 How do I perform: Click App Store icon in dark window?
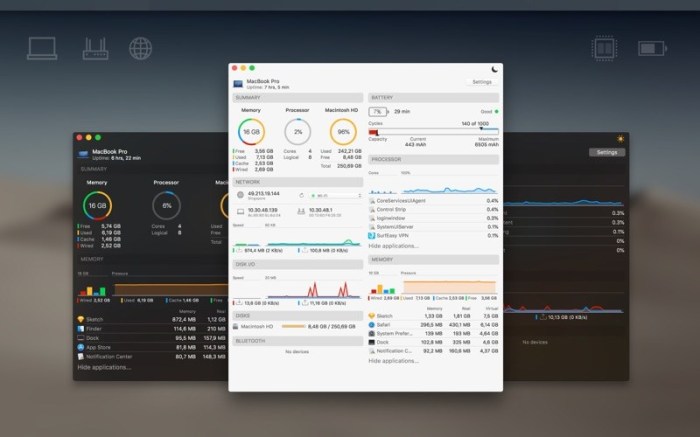pos(81,347)
